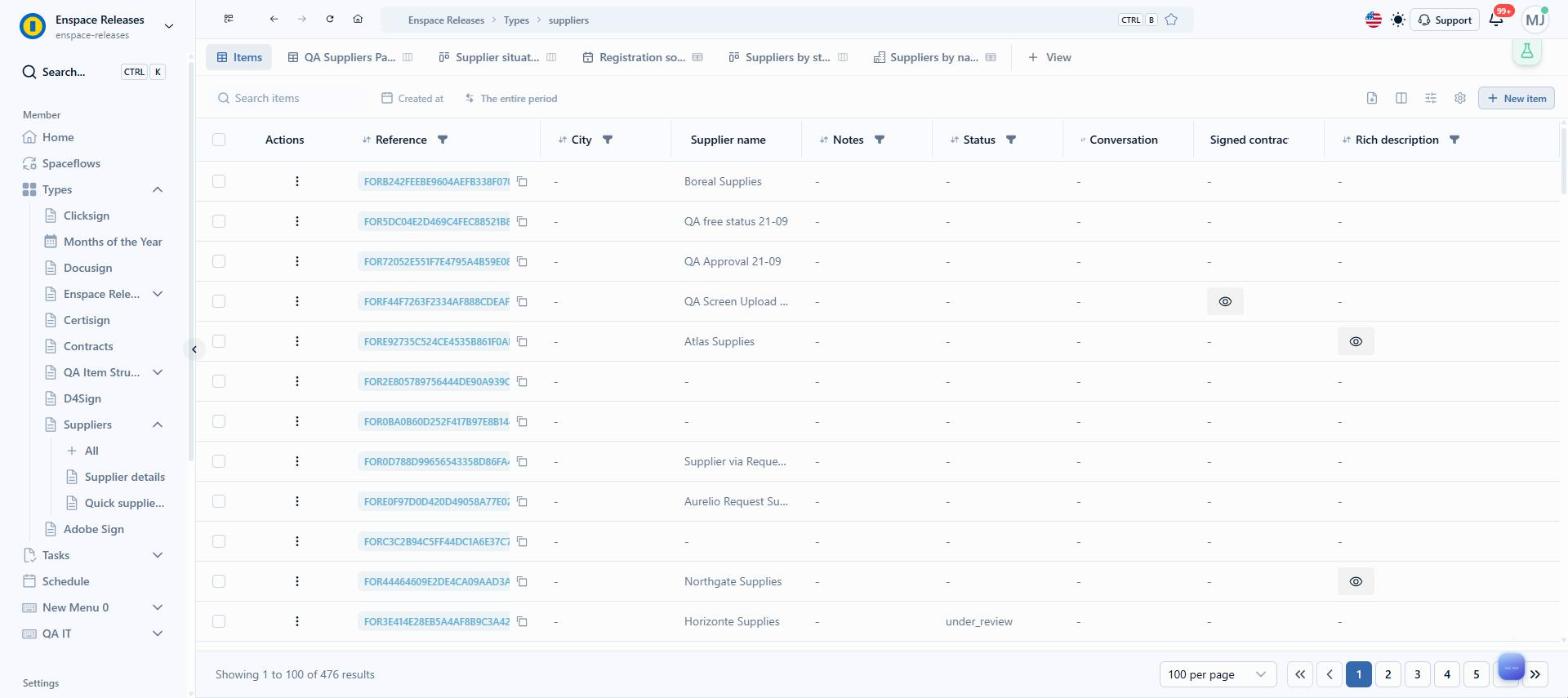Reload the page with refresh icon

coord(330,19)
